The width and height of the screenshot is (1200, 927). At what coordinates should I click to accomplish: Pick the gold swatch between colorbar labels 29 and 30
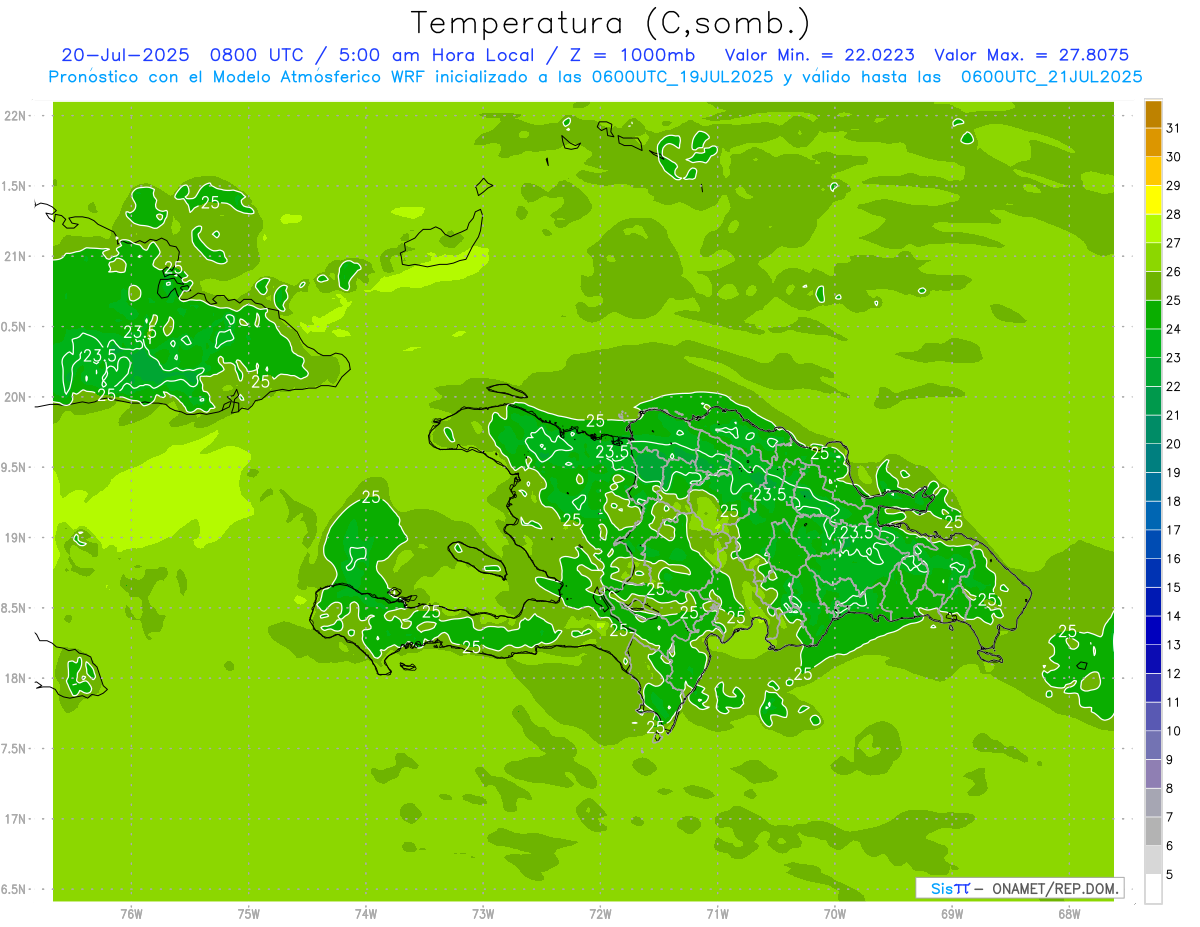coord(1153,171)
